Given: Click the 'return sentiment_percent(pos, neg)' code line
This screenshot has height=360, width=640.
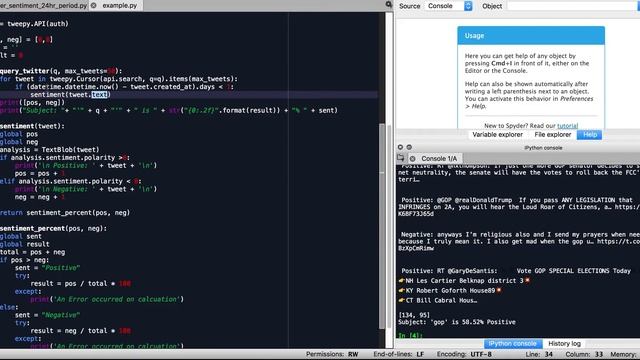Looking at the screenshot, I should (x=65, y=213).
